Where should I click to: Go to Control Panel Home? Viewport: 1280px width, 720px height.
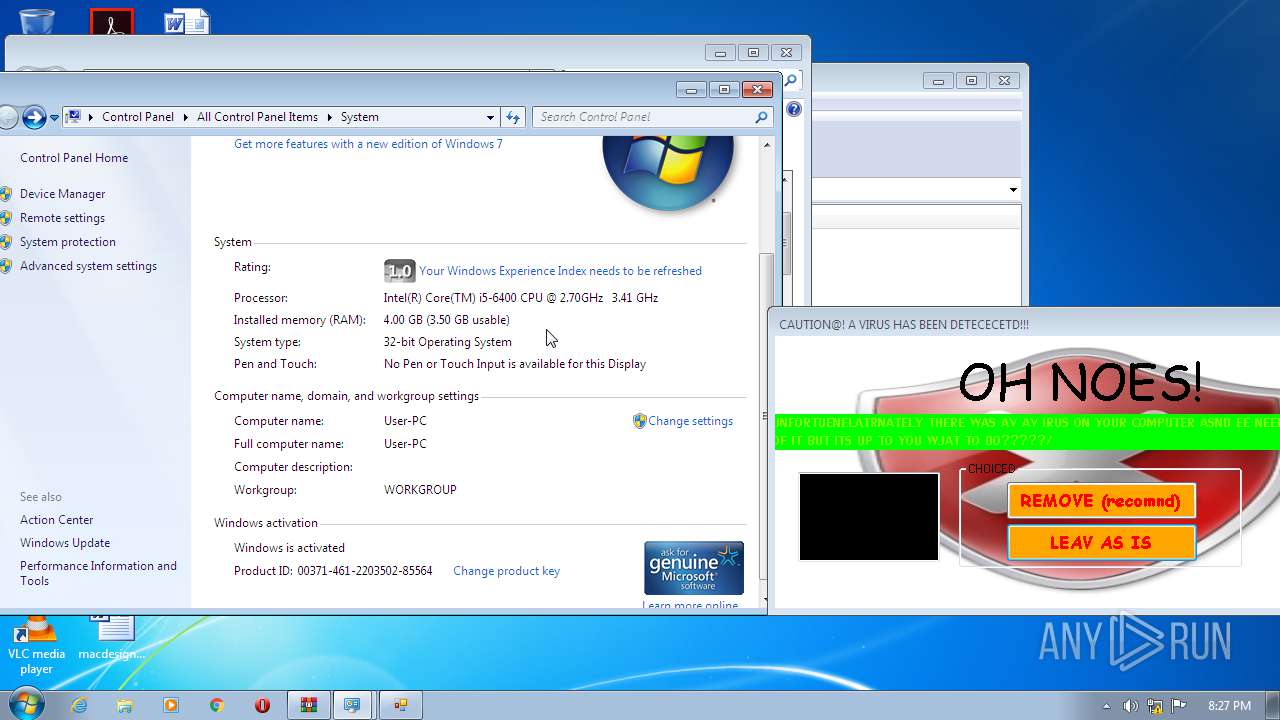pyautogui.click(x=74, y=158)
